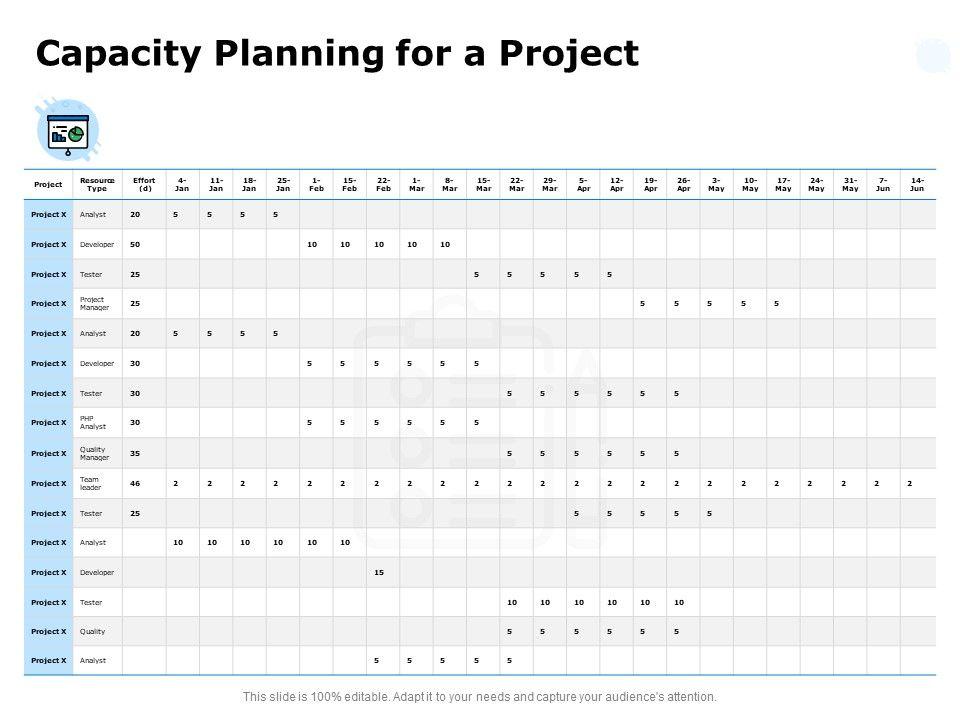Select the effort value '50' cell
Image resolution: width=960 pixels, height=720 pixels.
coord(135,244)
